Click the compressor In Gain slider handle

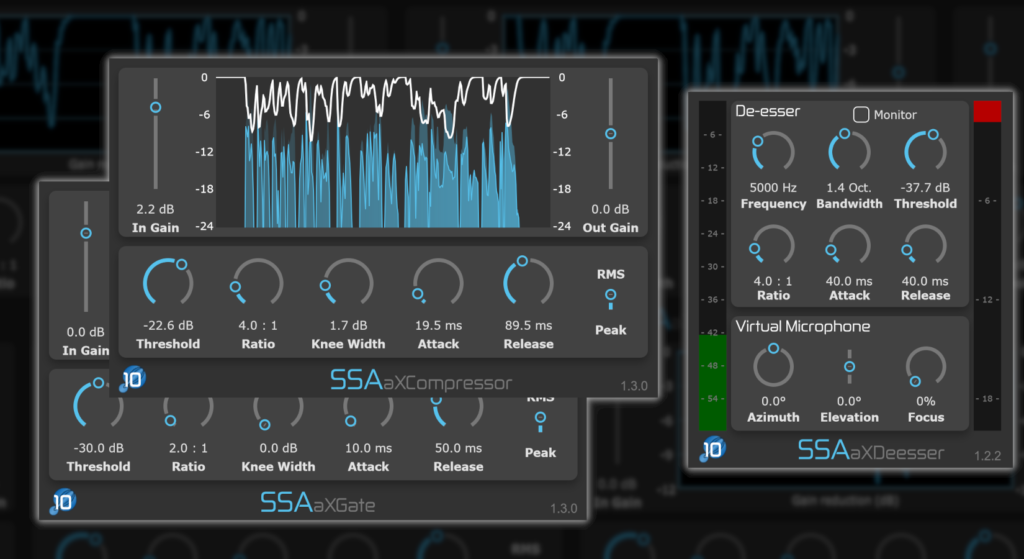coord(155,108)
